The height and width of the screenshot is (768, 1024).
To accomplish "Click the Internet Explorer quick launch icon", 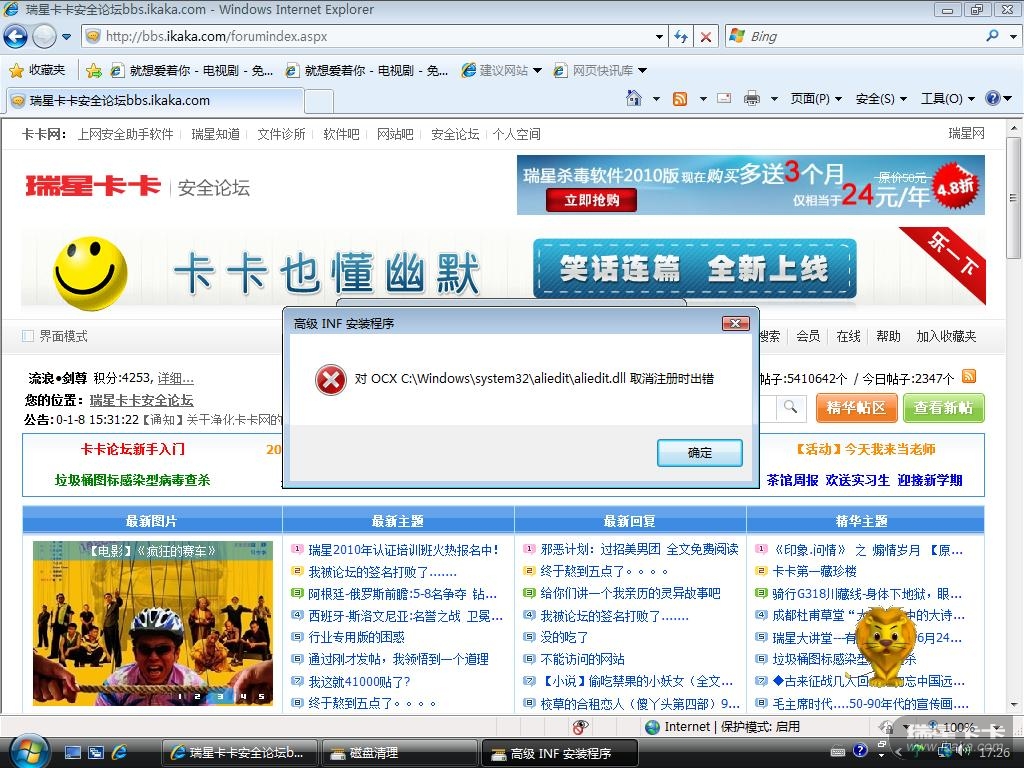I will pos(120,753).
